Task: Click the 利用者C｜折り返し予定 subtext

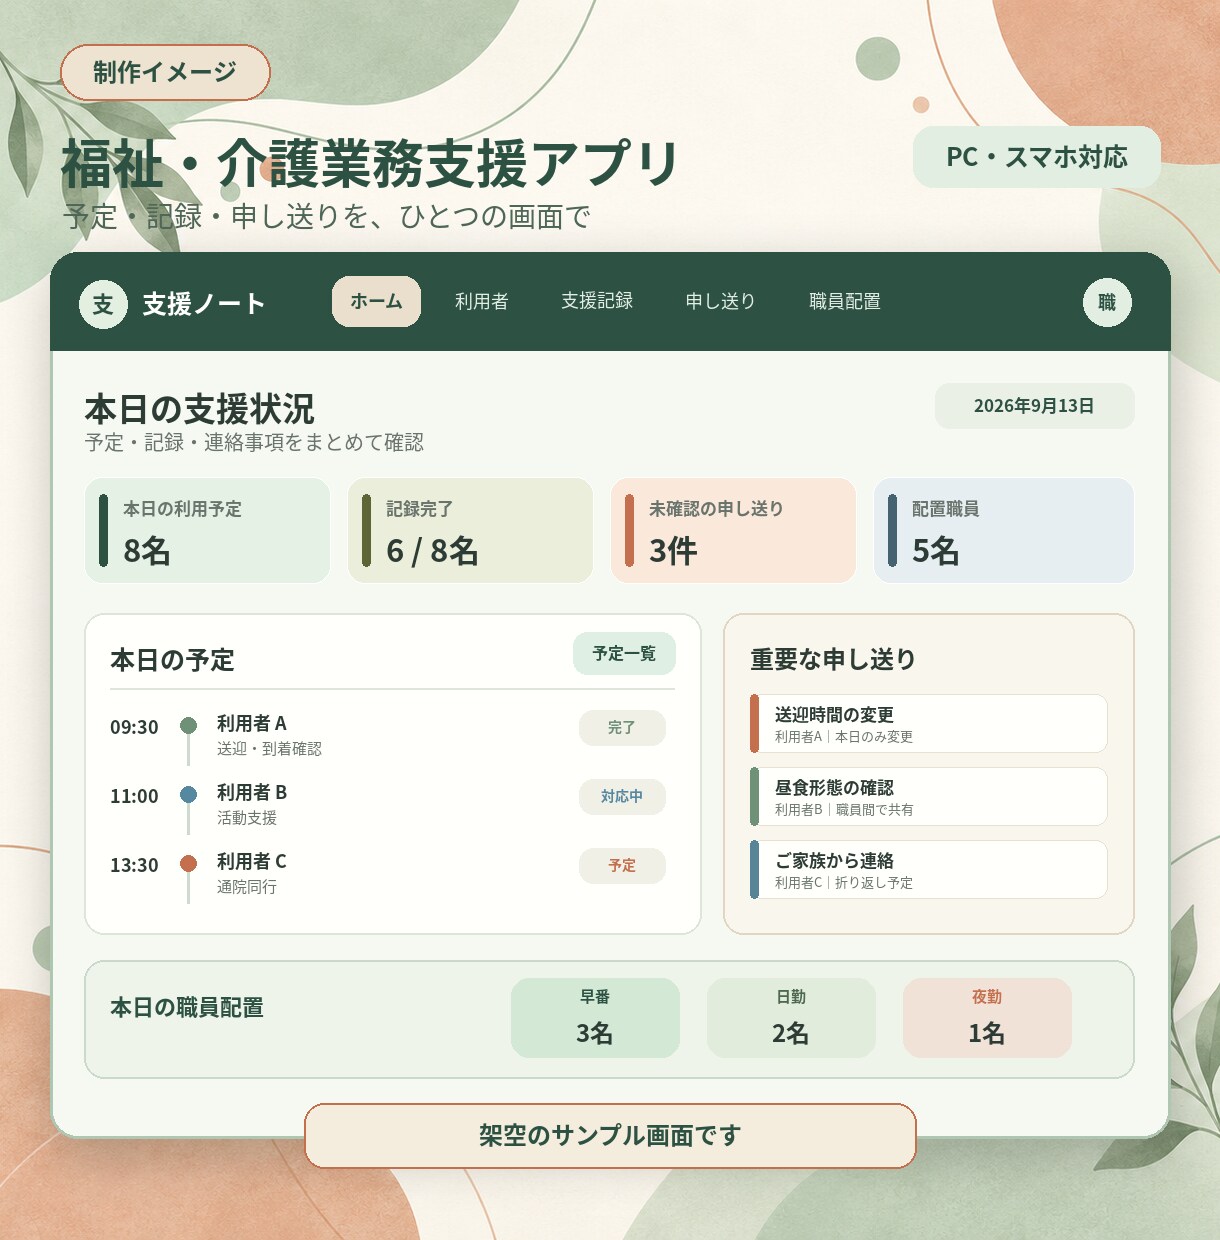Action: coord(844,883)
